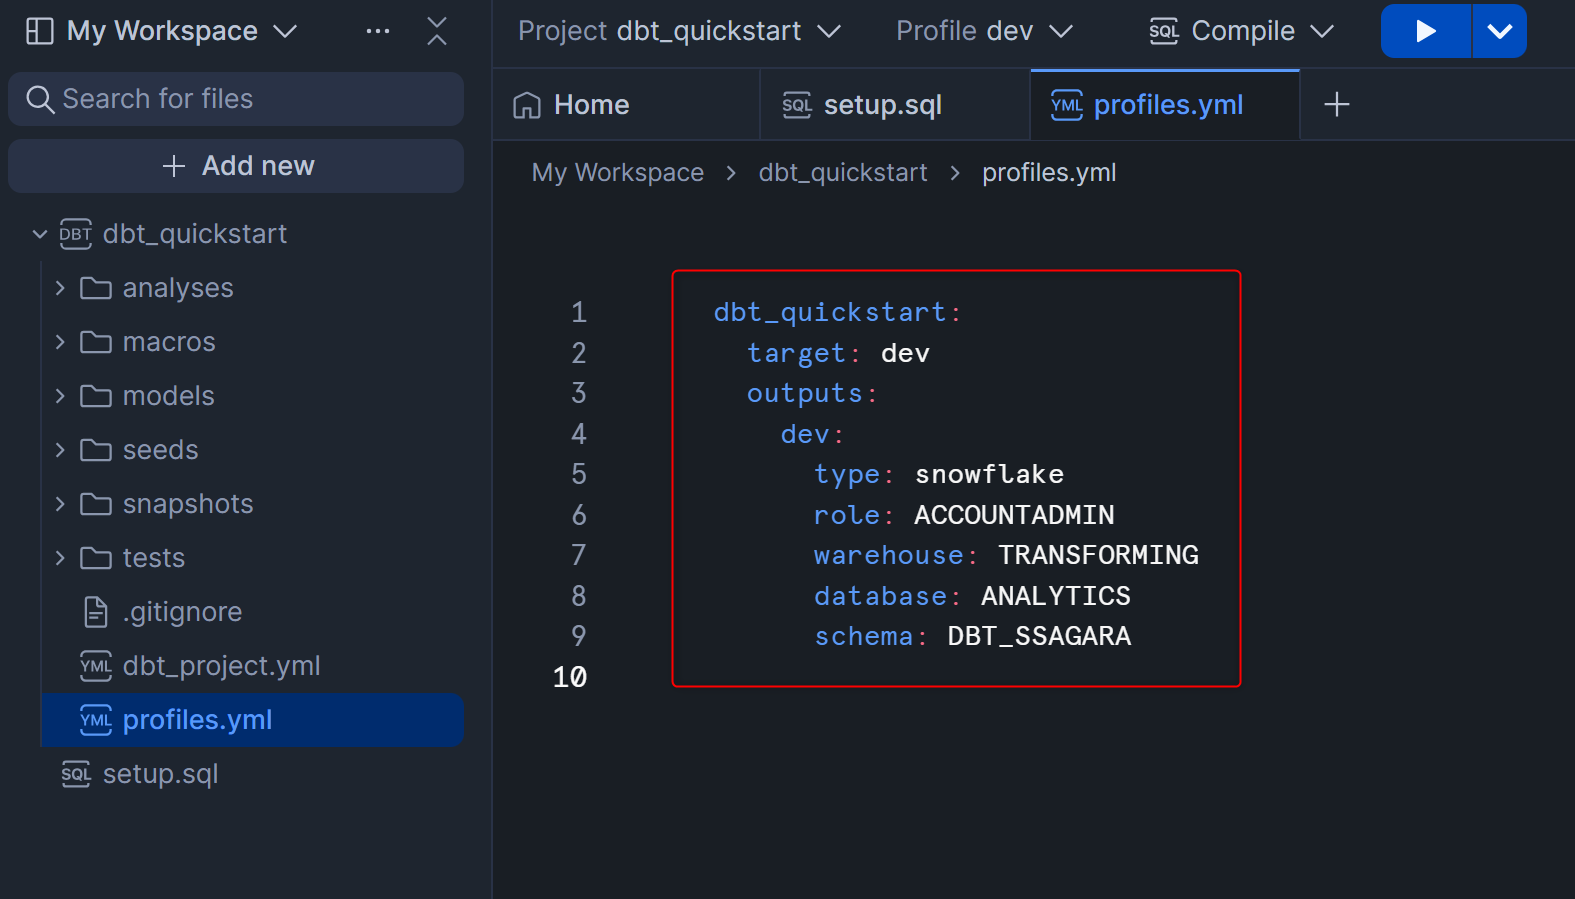Expand the models folder chevron
1575x899 pixels.
(60, 396)
